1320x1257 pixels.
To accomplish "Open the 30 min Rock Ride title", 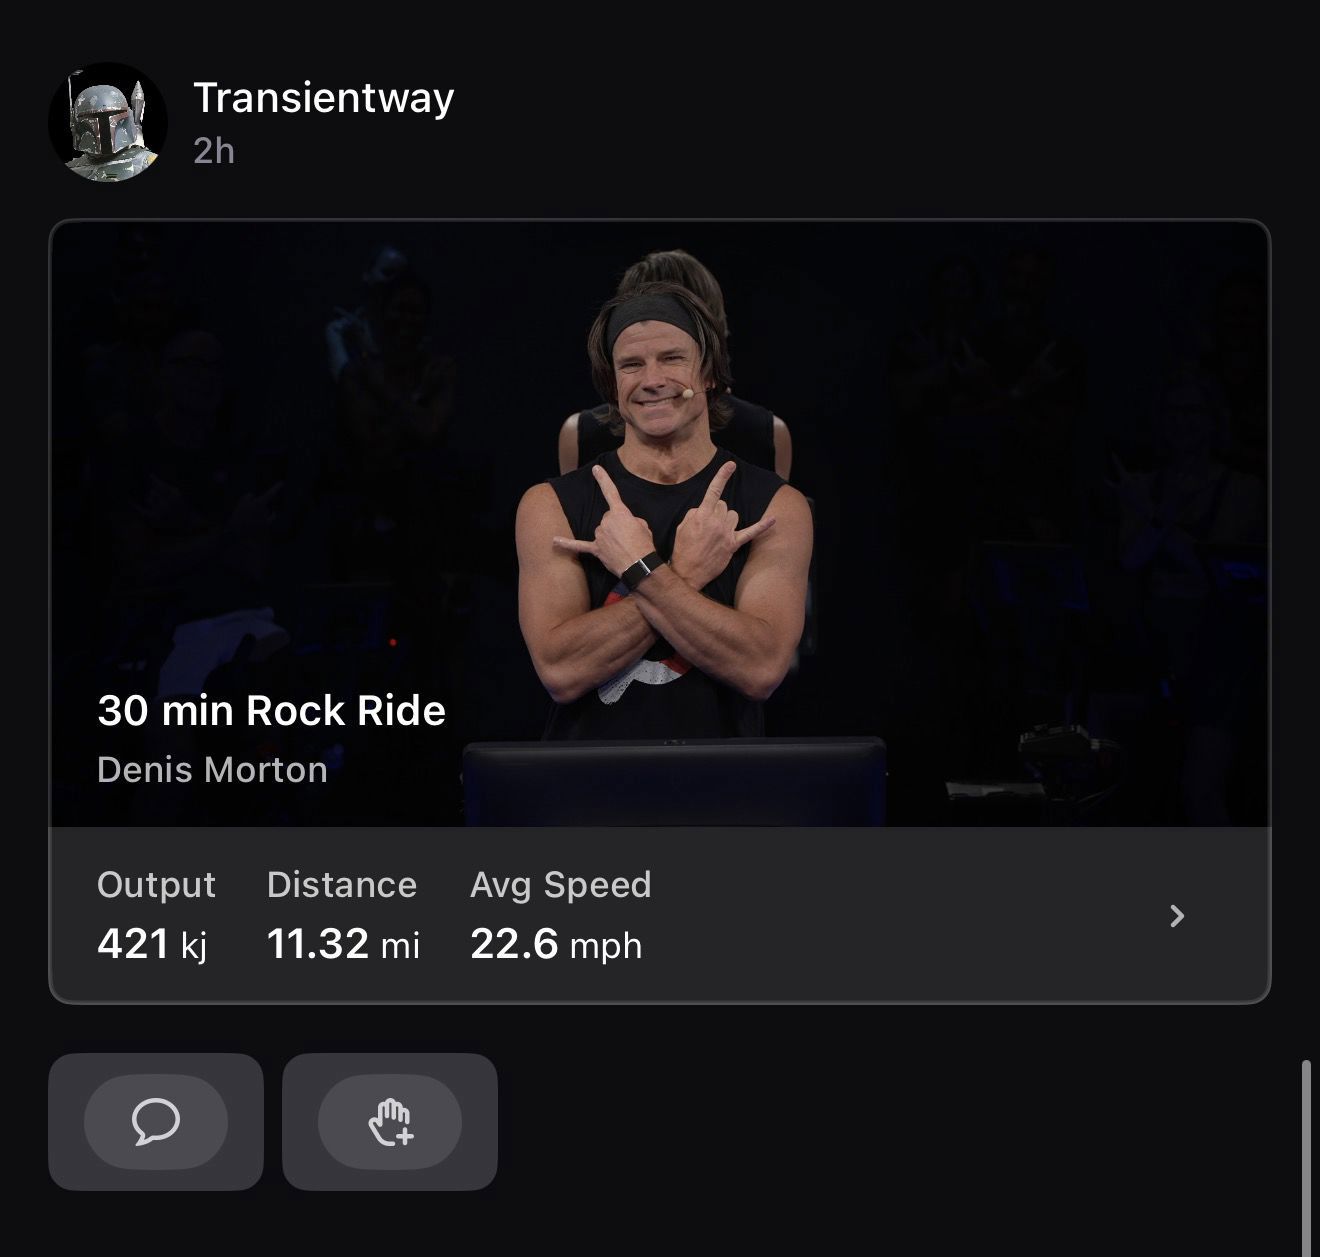I will click(x=271, y=711).
